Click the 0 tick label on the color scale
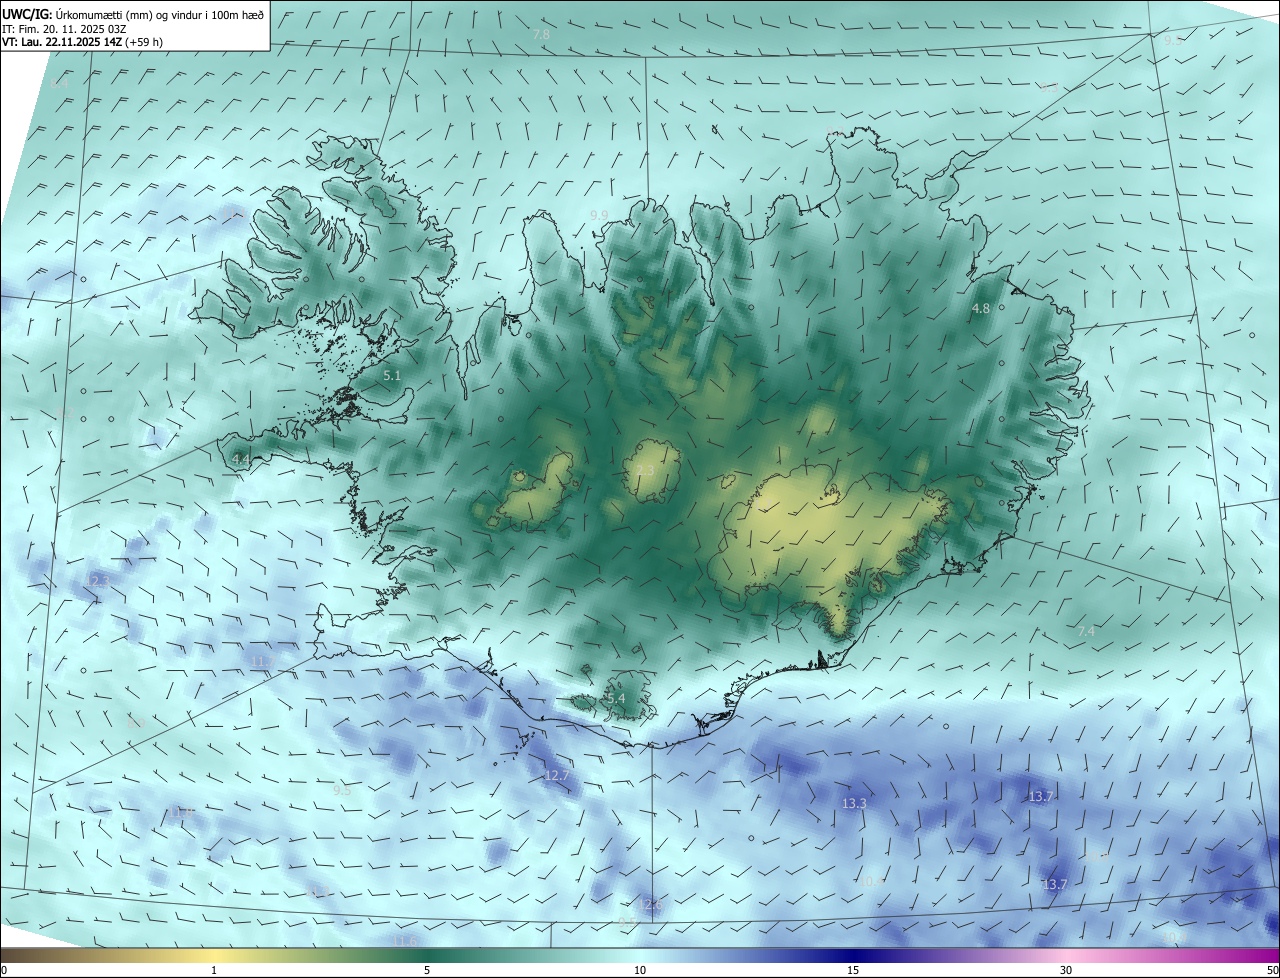1280x978 pixels. (4, 970)
